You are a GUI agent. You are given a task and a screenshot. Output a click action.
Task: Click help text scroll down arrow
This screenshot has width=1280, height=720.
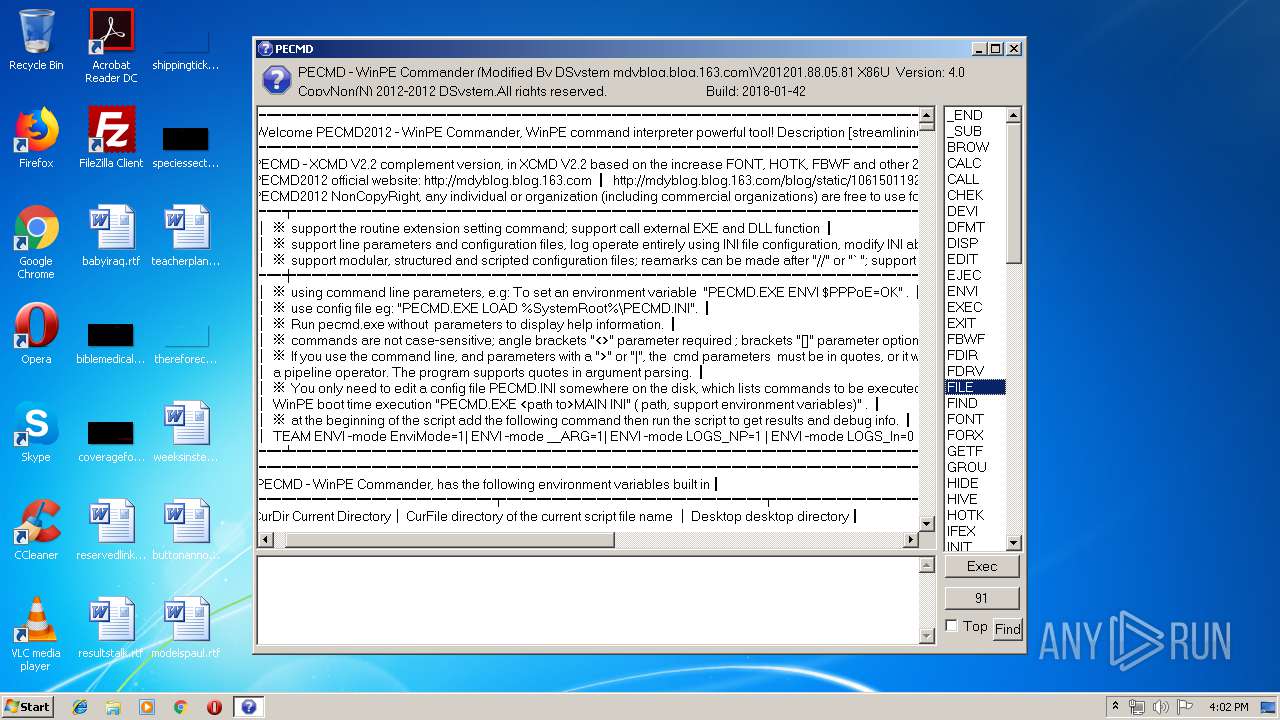click(x=926, y=524)
